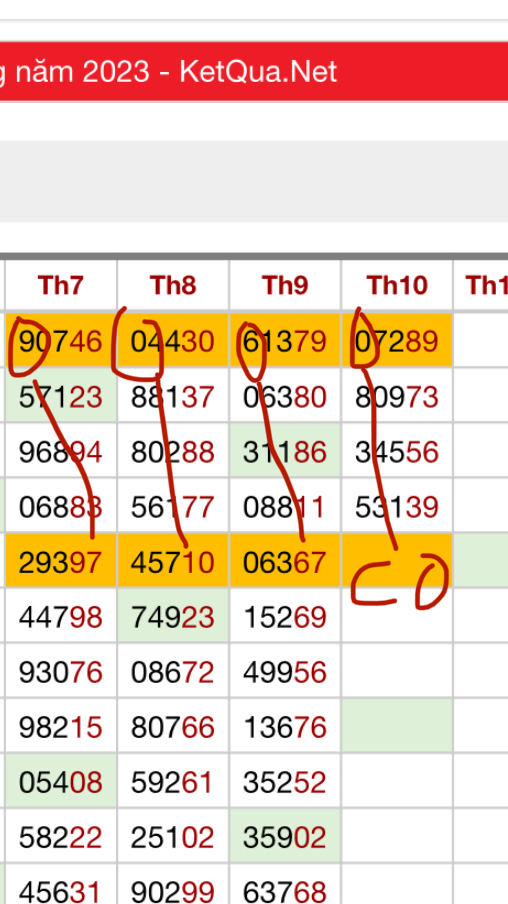Click cell with number 53139
The image size is (508, 904).
[x=397, y=507]
